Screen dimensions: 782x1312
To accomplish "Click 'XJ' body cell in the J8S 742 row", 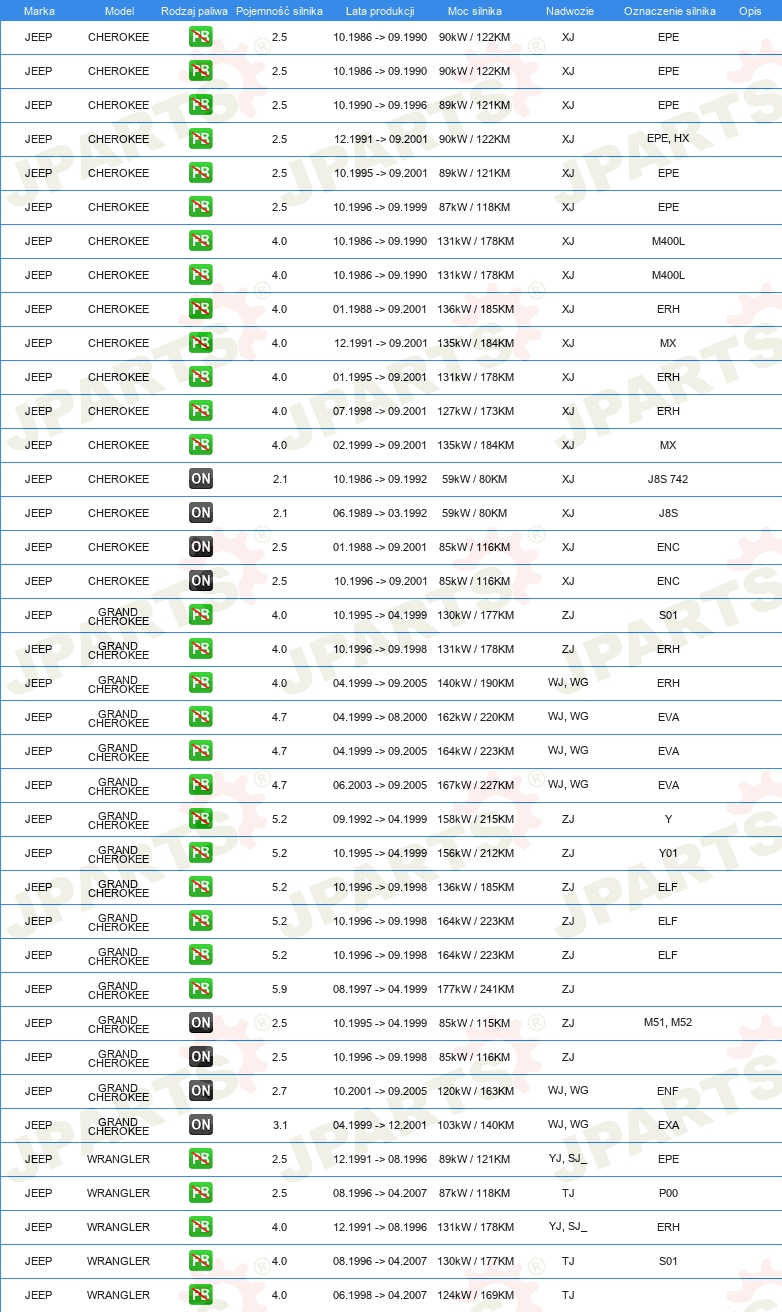I will [x=568, y=479].
